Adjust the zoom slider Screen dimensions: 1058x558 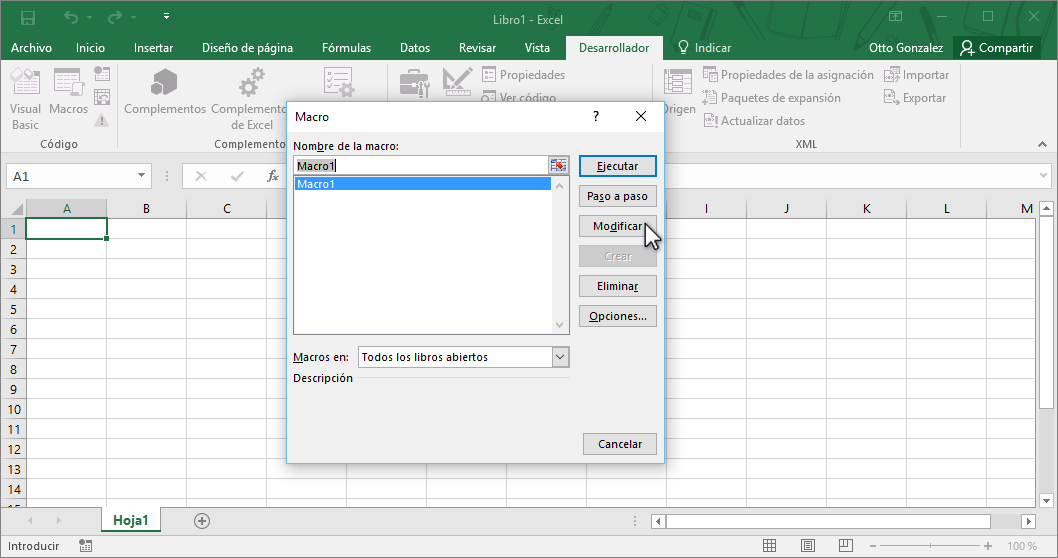pyautogui.click(x=930, y=546)
